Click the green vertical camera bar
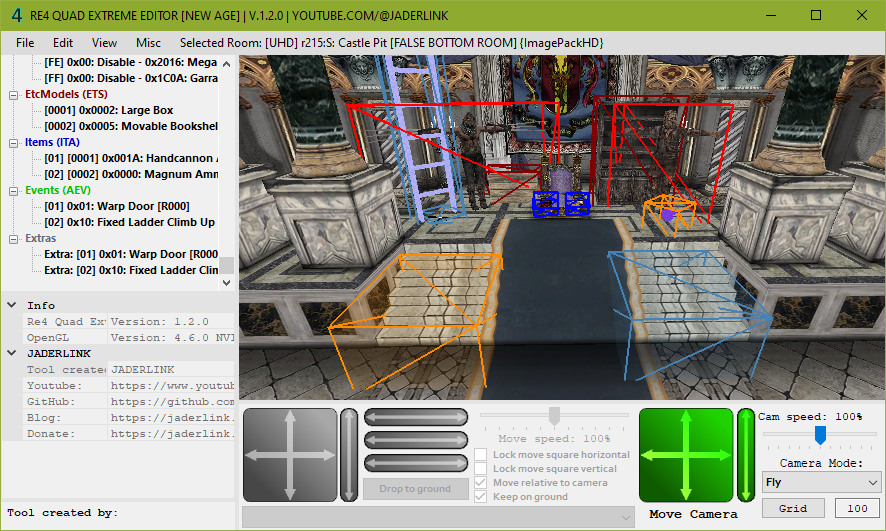 [746, 455]
